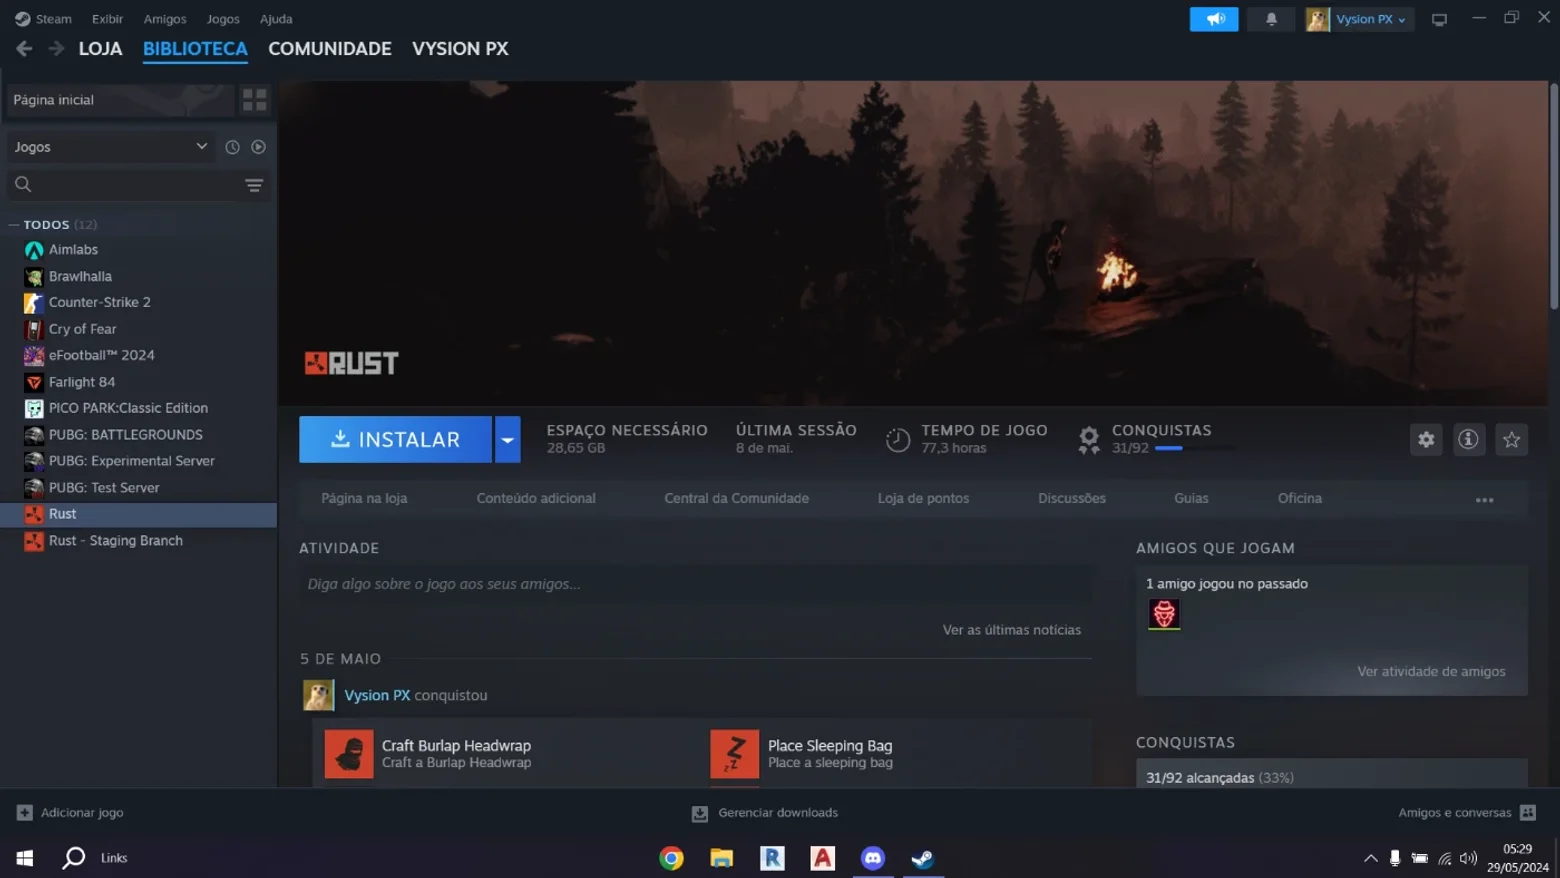Select PICO PARK:Classic Edition
Screen dimensions: 1560x878
[x=138, y=408]
